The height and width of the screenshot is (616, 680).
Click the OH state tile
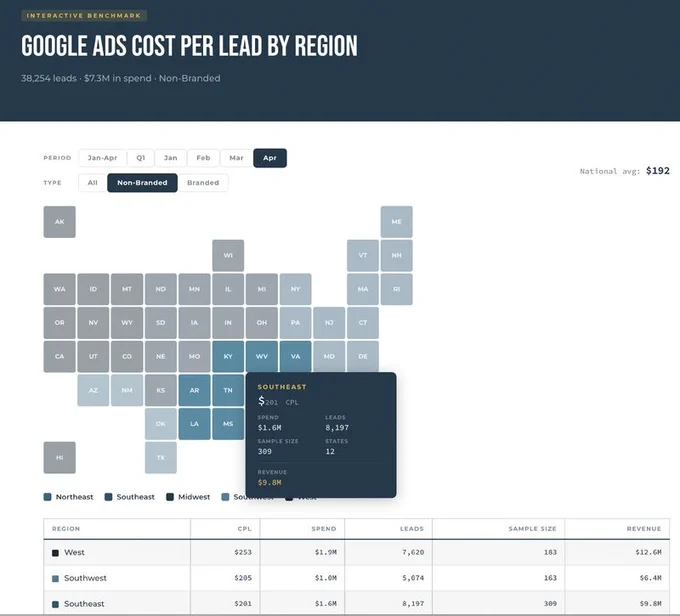pos(262,323)
